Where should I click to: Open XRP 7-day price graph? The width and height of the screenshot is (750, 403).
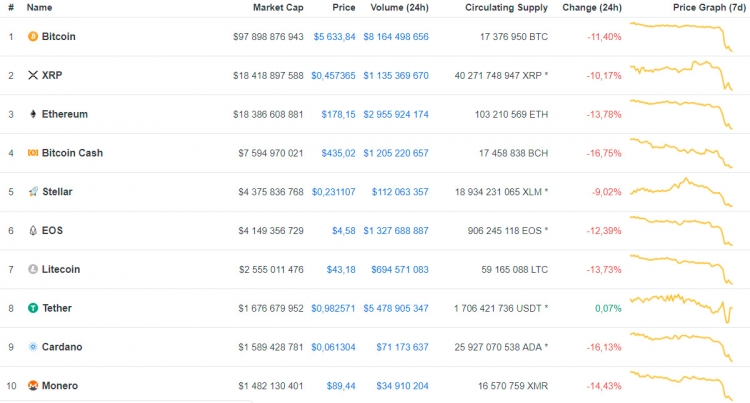pyautogui.click(x=681, y=75)
